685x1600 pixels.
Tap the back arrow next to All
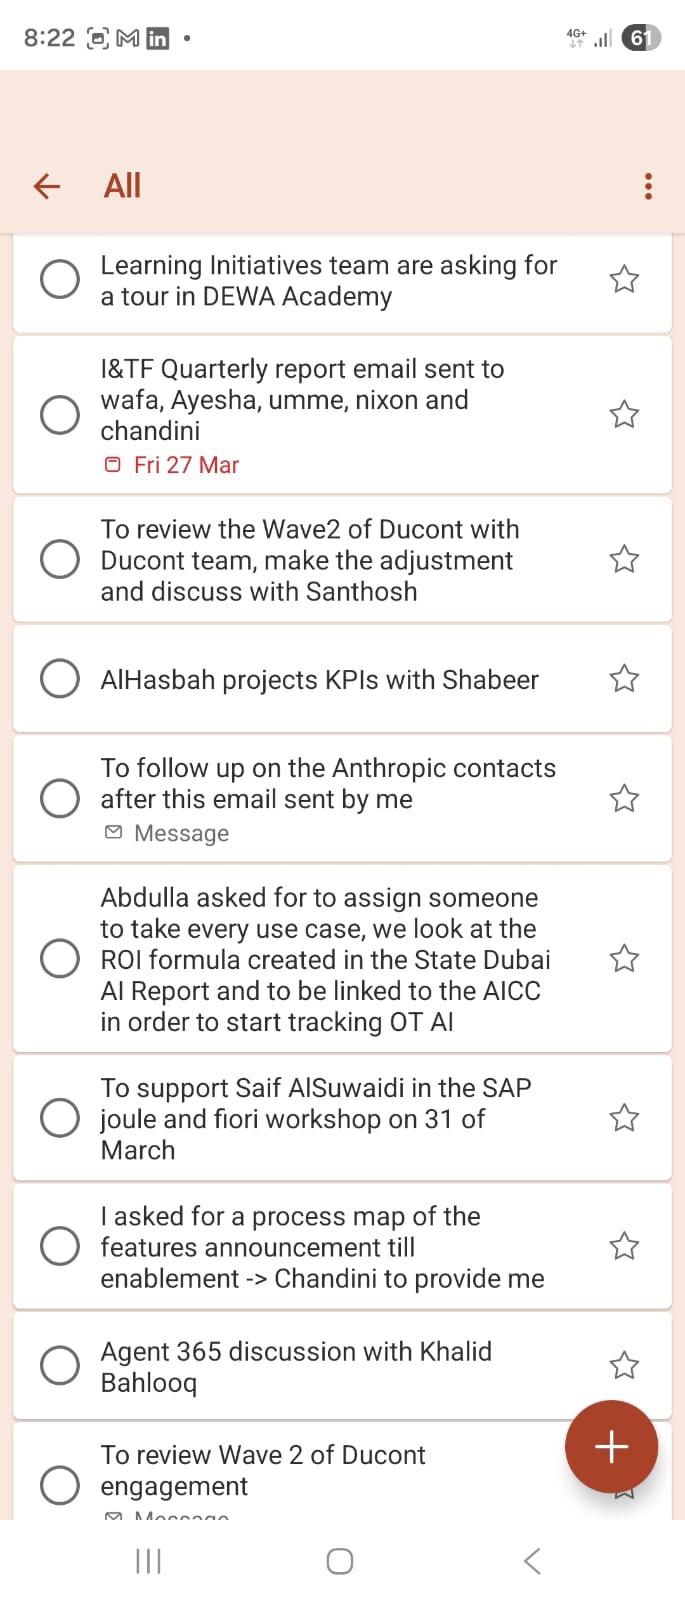47,186
